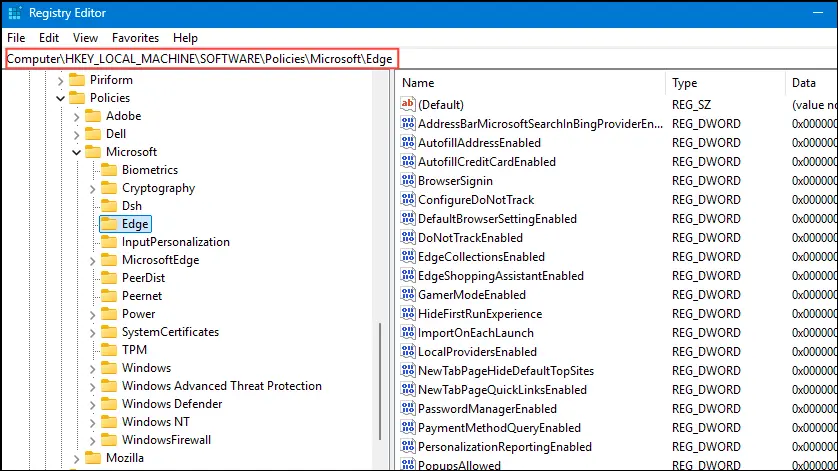Click DWORD icon beside PasswordManagerEnabled
Viewport: 838px width, 471px height.
coord(407,409)
